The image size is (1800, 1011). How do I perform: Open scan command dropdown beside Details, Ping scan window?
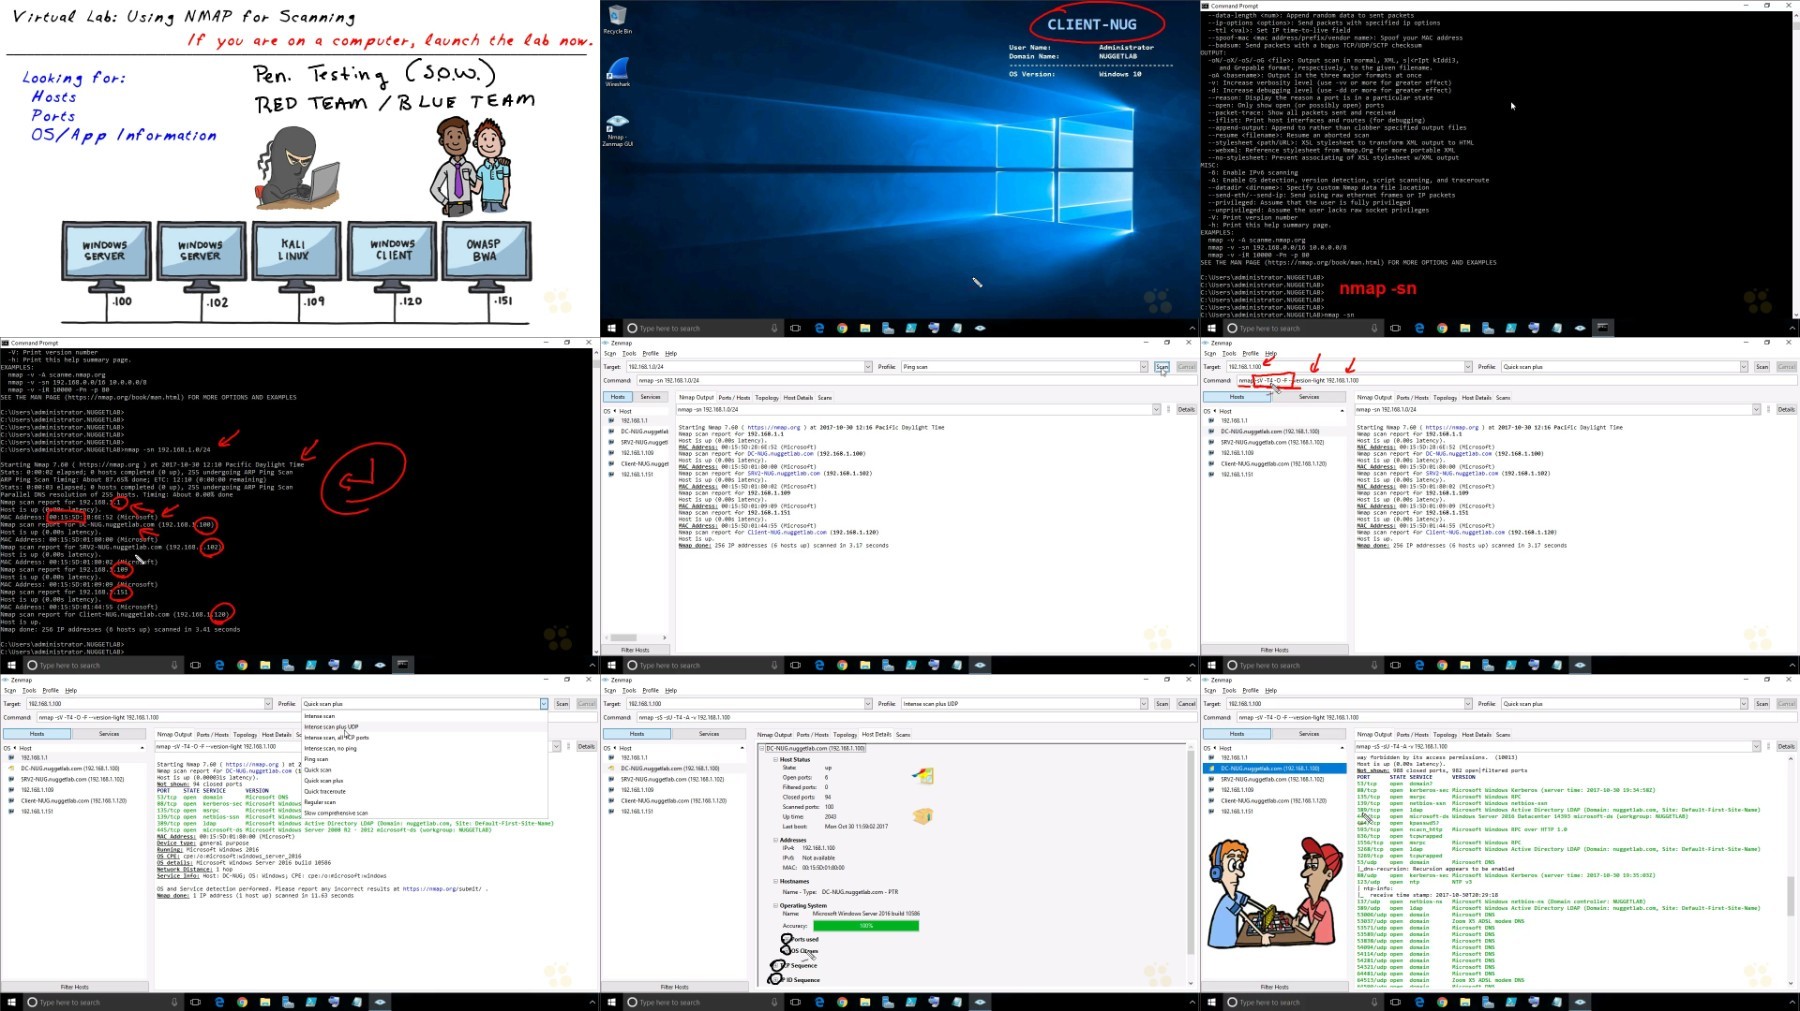point(1156,409)
